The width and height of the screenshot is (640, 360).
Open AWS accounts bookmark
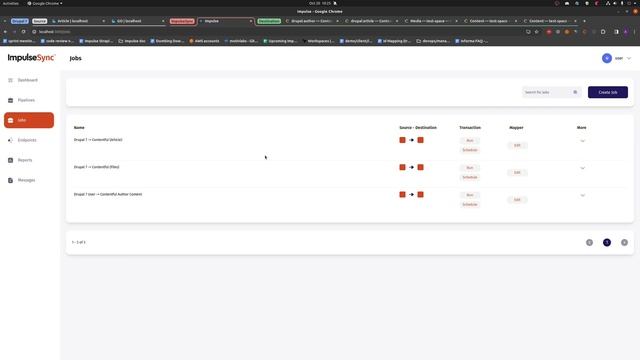204,41
